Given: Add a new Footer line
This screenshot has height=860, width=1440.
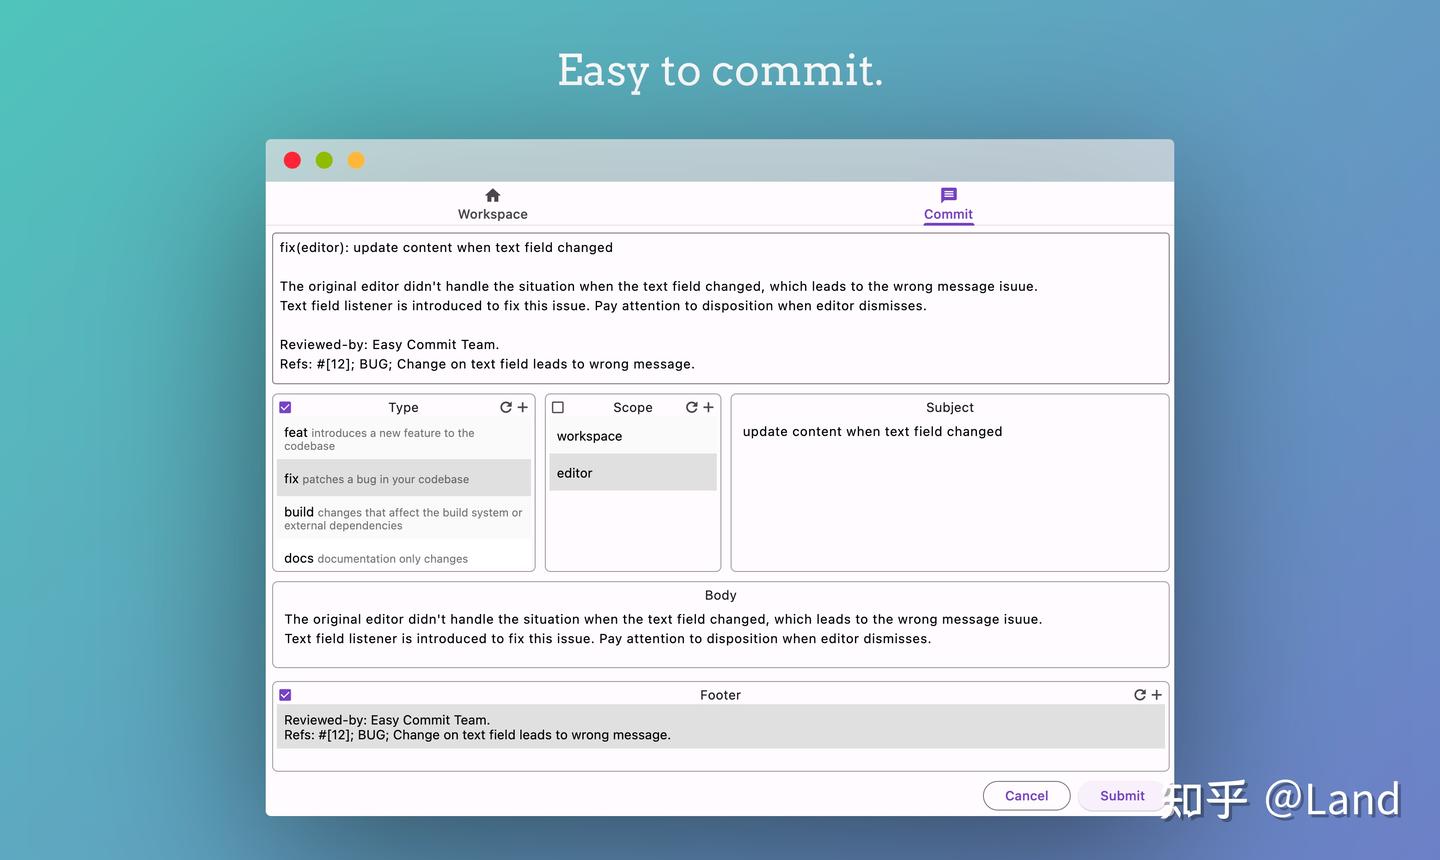Looking at the screenshot, I should [1156, 694].
